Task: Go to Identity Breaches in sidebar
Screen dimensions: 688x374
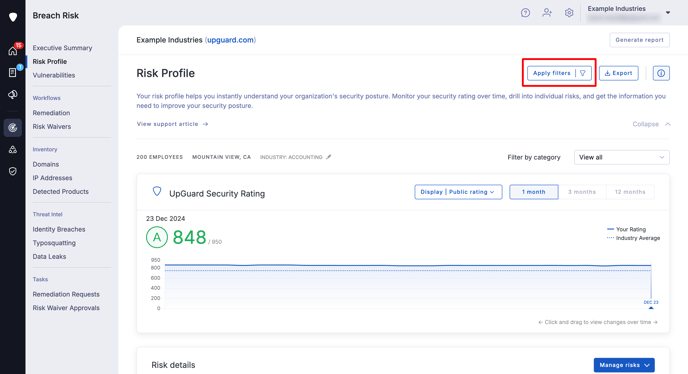Action: pos(59,229)
